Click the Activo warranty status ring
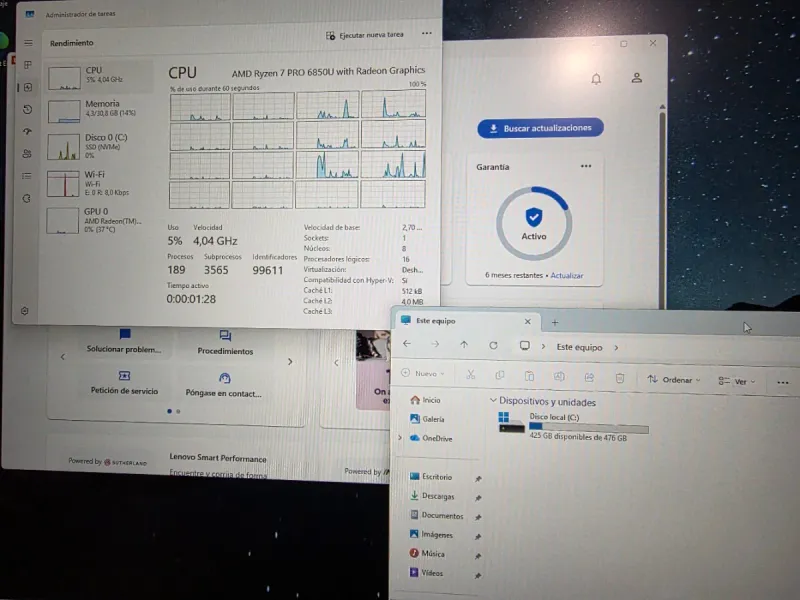Image resolution: width=800 pixels, height=600 pixels. click(x=534, y=223)
